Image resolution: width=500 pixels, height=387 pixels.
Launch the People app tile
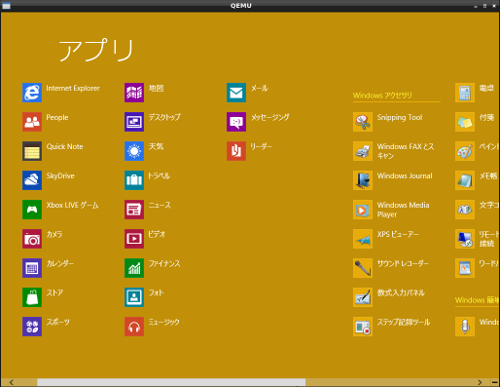pos(32,122)
